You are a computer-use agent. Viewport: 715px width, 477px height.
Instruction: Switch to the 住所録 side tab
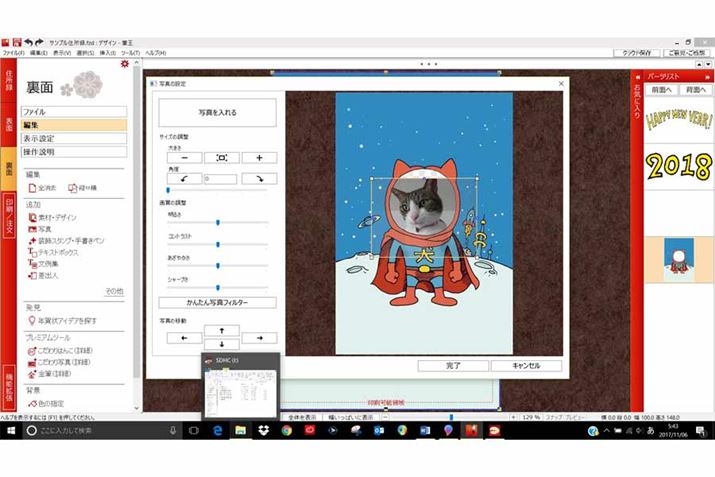coord(8,80)
